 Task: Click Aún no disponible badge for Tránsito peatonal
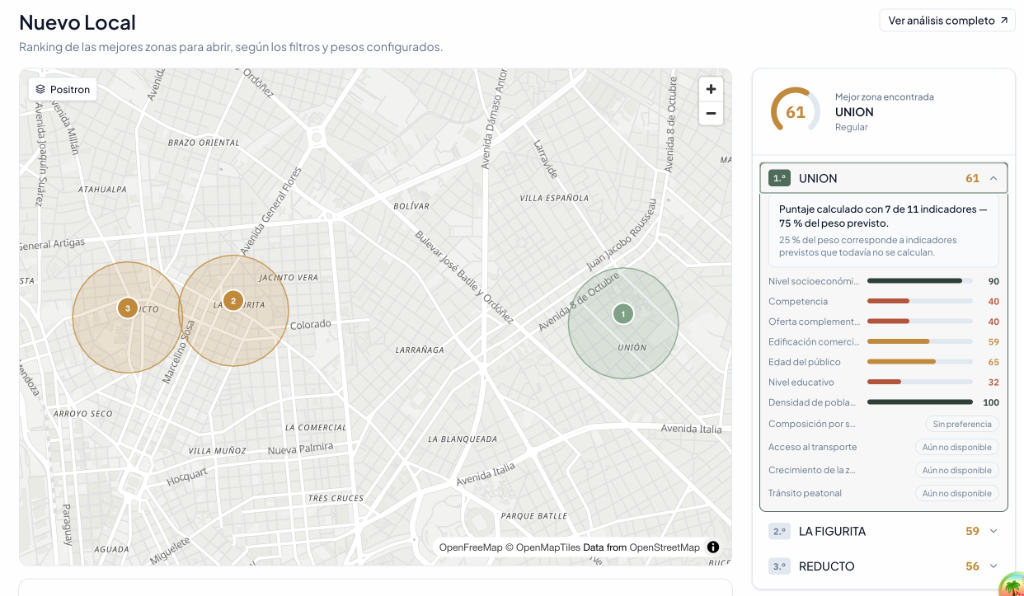(957, 494)
